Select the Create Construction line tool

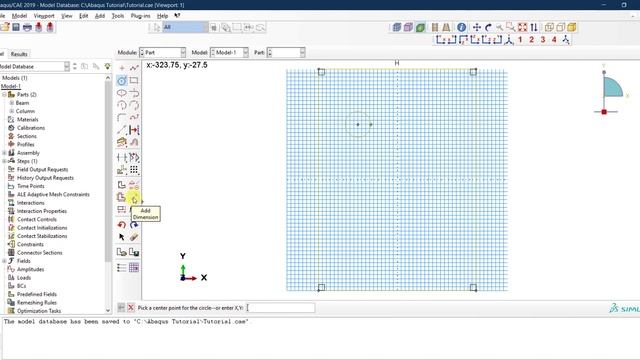122,130
